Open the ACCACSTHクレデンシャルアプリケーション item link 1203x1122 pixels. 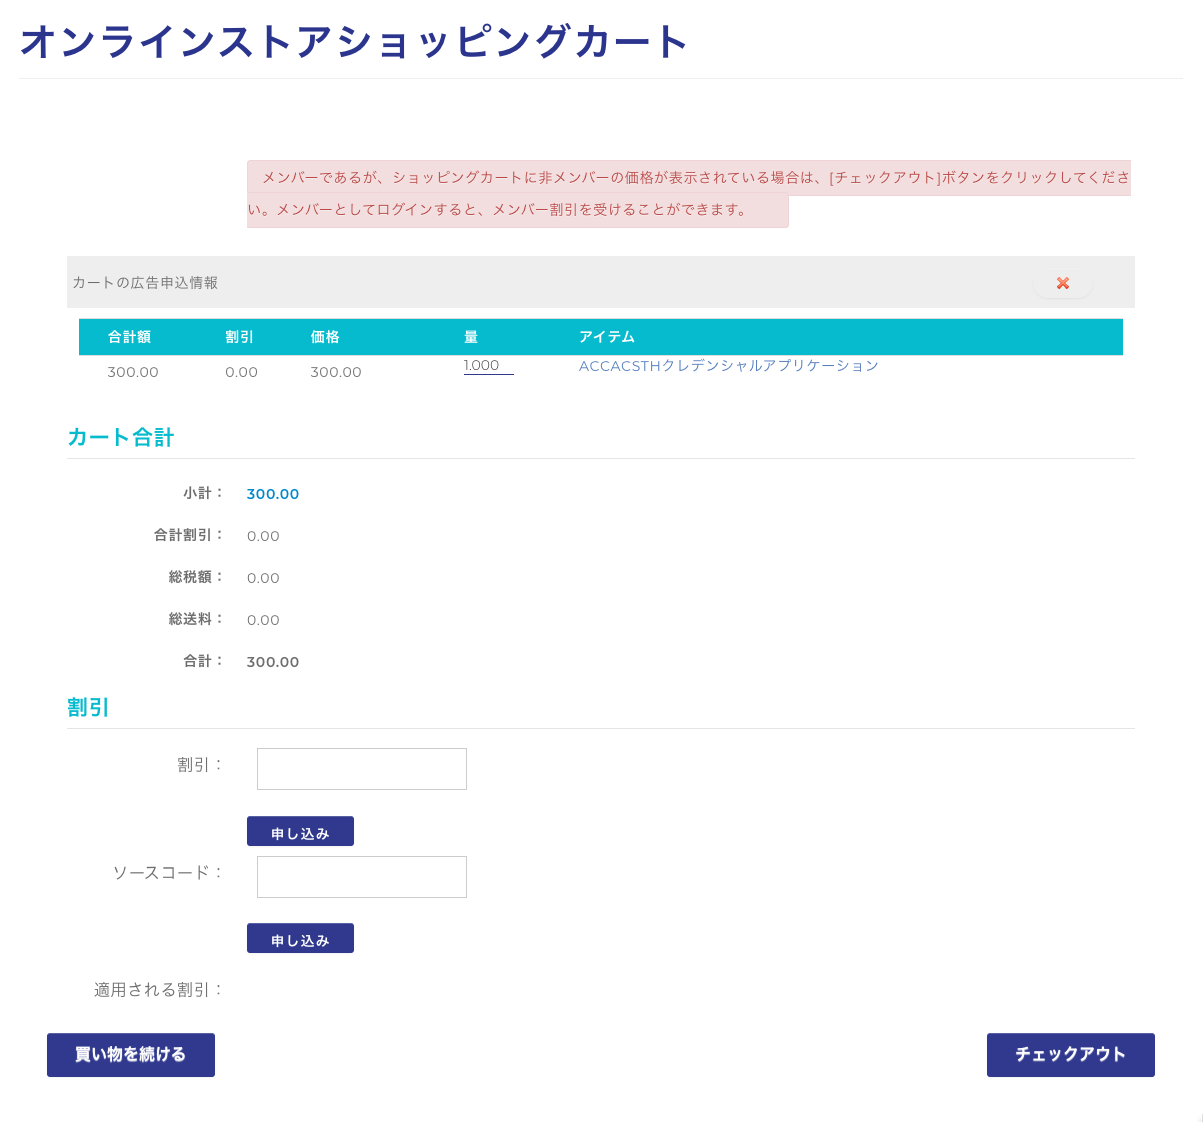(x=728, y=366)
